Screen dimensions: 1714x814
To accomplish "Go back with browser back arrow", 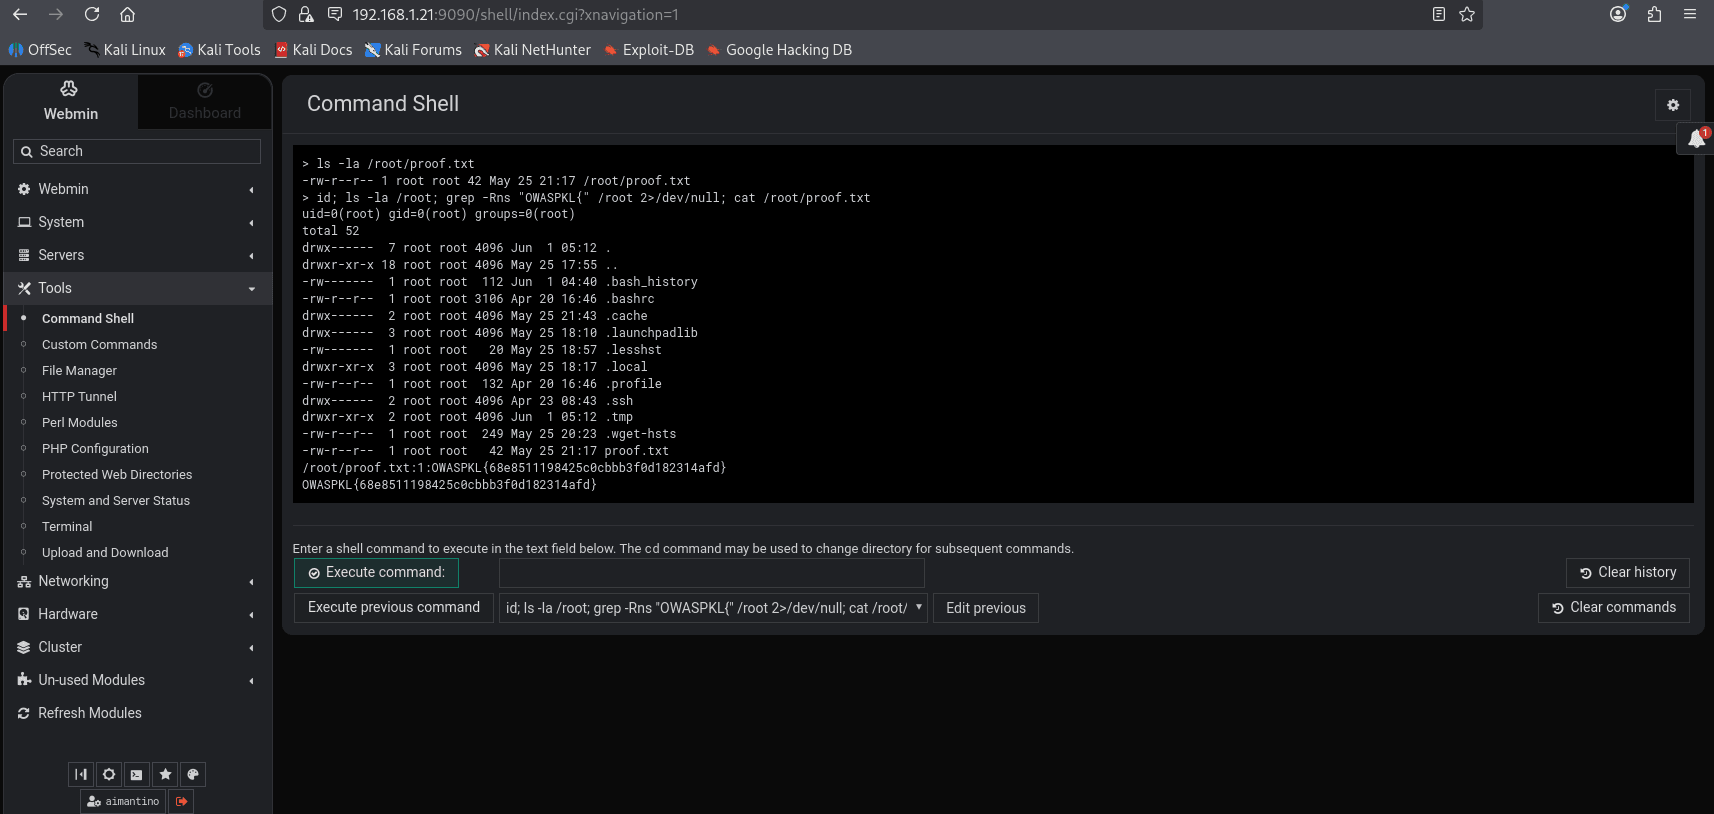I will [20, 14].
